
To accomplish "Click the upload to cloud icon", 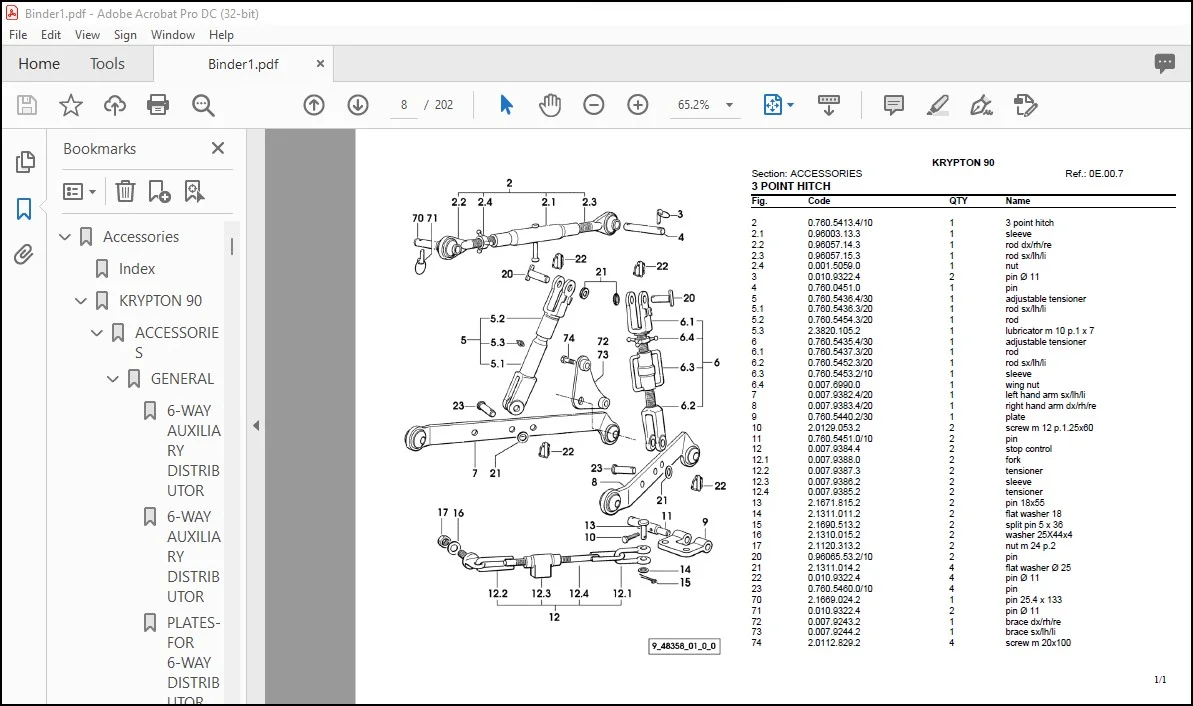I will [115, 105].
